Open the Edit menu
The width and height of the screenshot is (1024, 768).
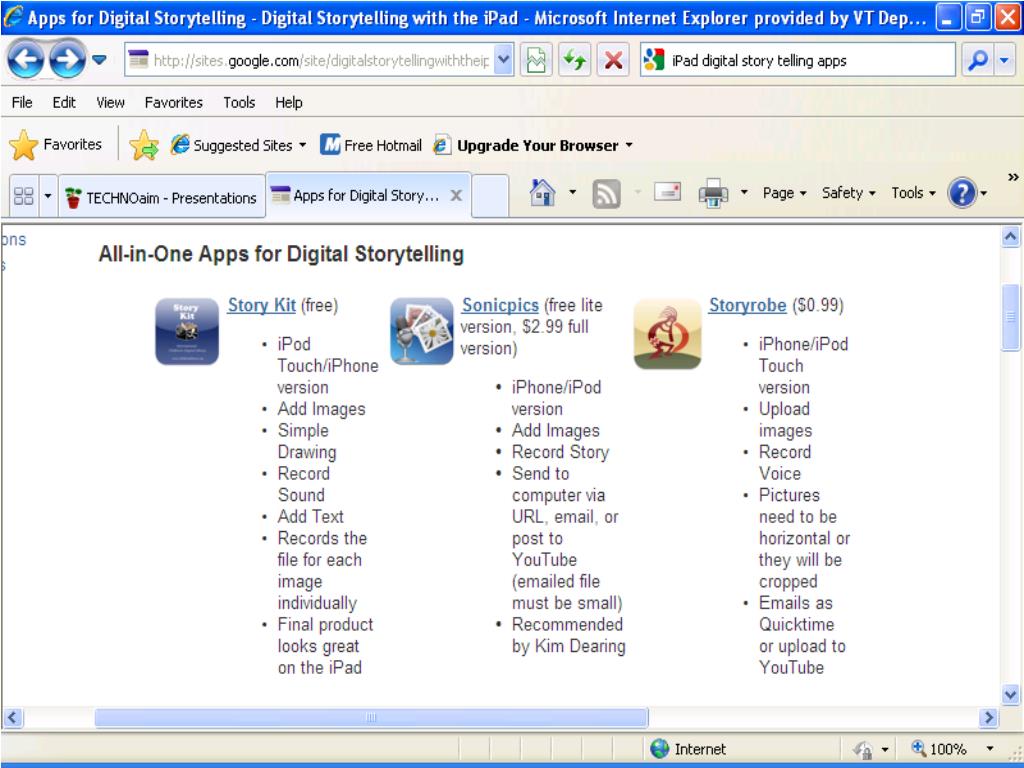(64, 103)
